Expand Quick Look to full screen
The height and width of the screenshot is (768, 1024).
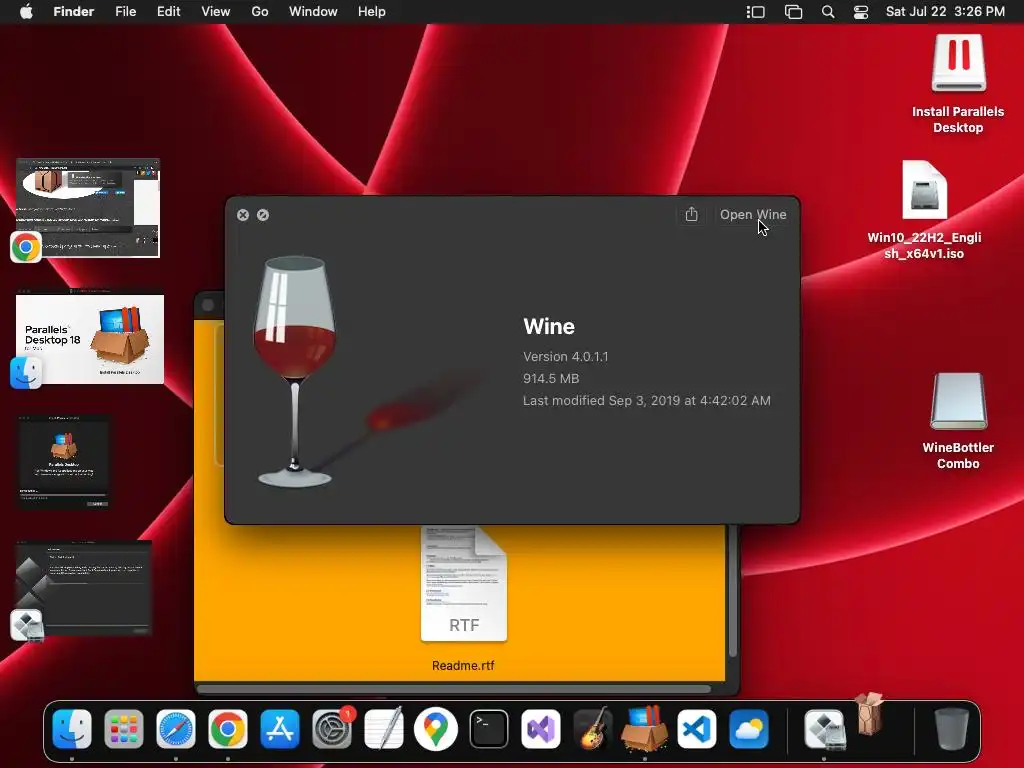click(263, 215)
